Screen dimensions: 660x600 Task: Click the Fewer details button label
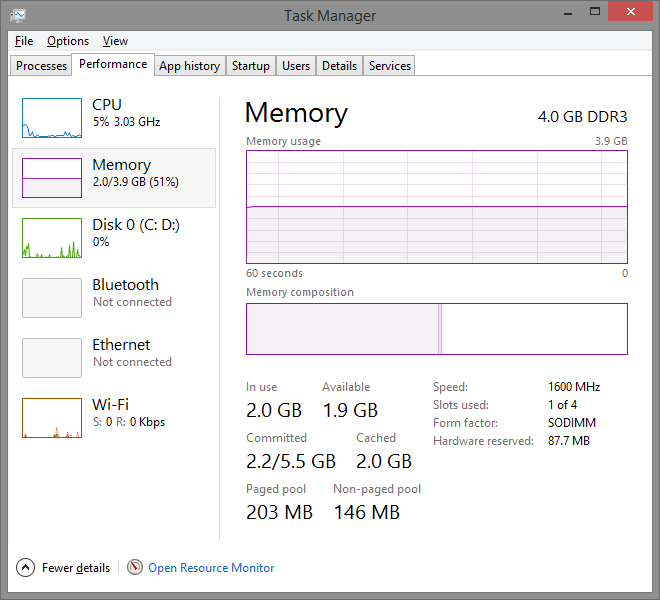click(x=76, y=568)
